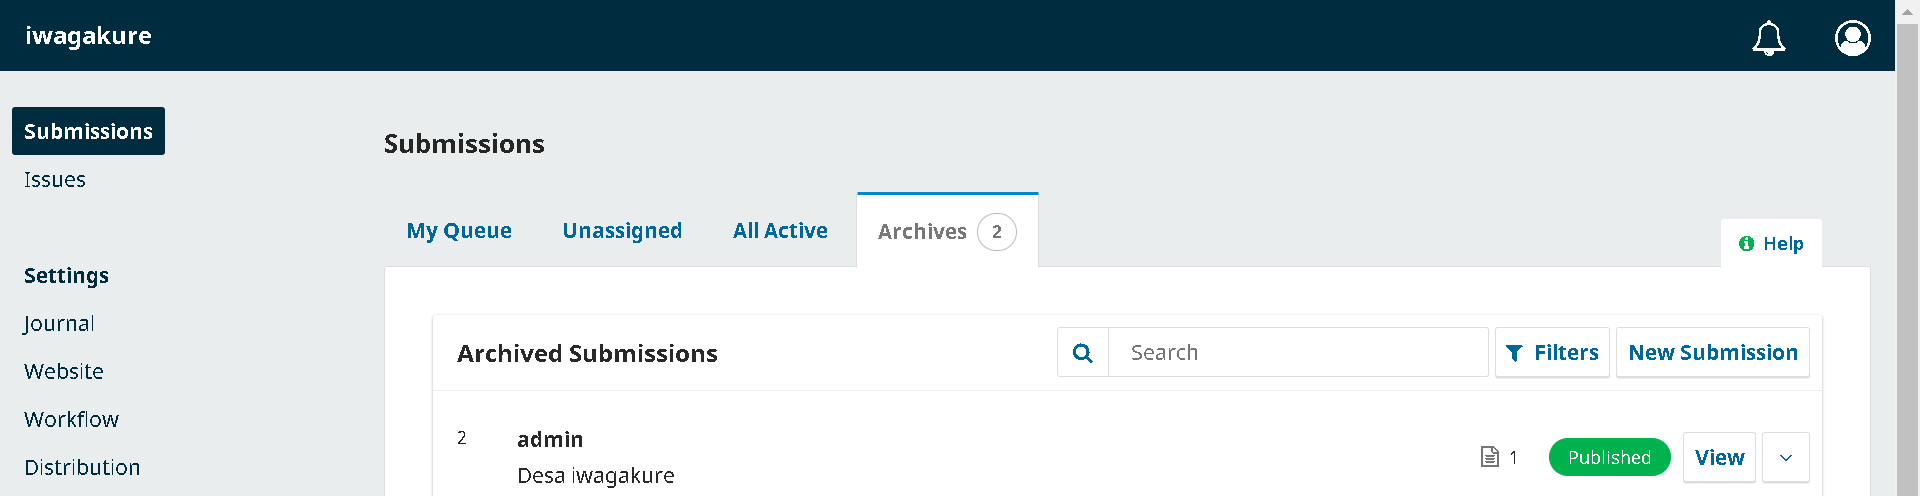The height and width of the screenshot is (496, 1920).
Task: Click the search magnifier icon
Action: point(1082,353)
